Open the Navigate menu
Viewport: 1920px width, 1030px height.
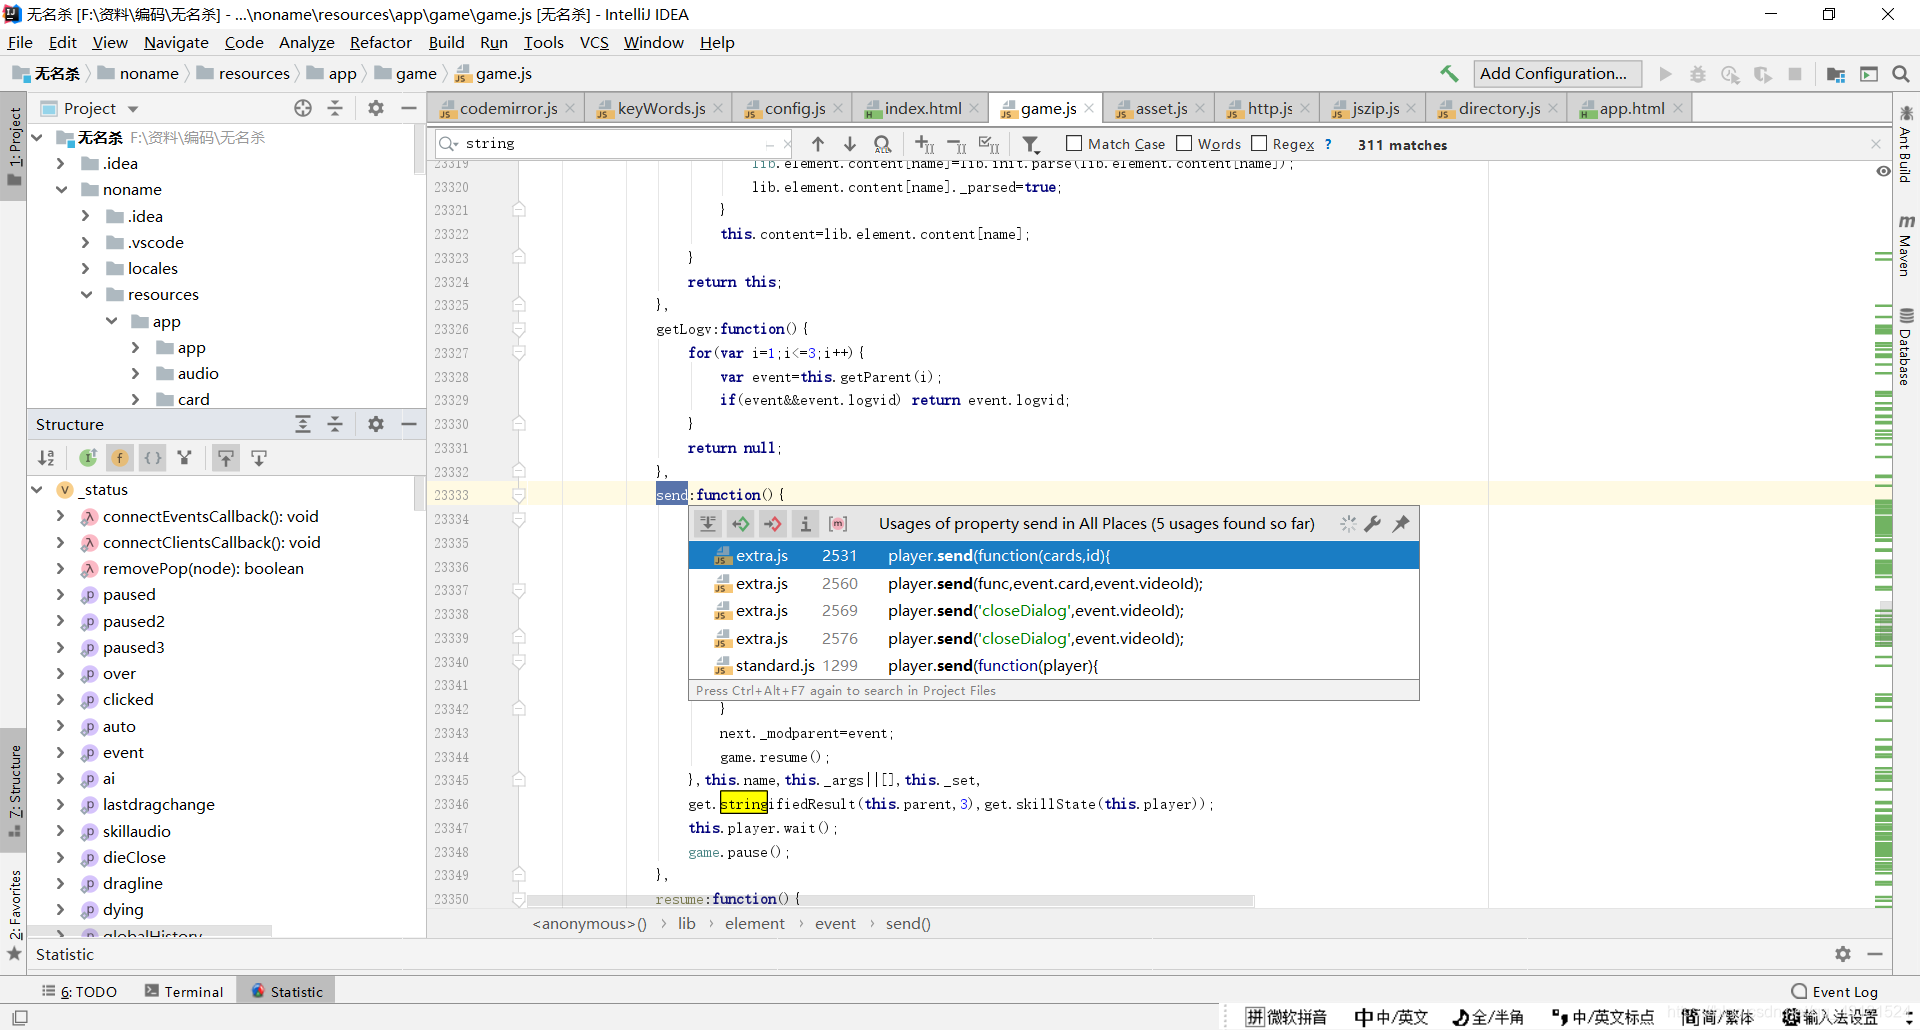coord(176,42)
